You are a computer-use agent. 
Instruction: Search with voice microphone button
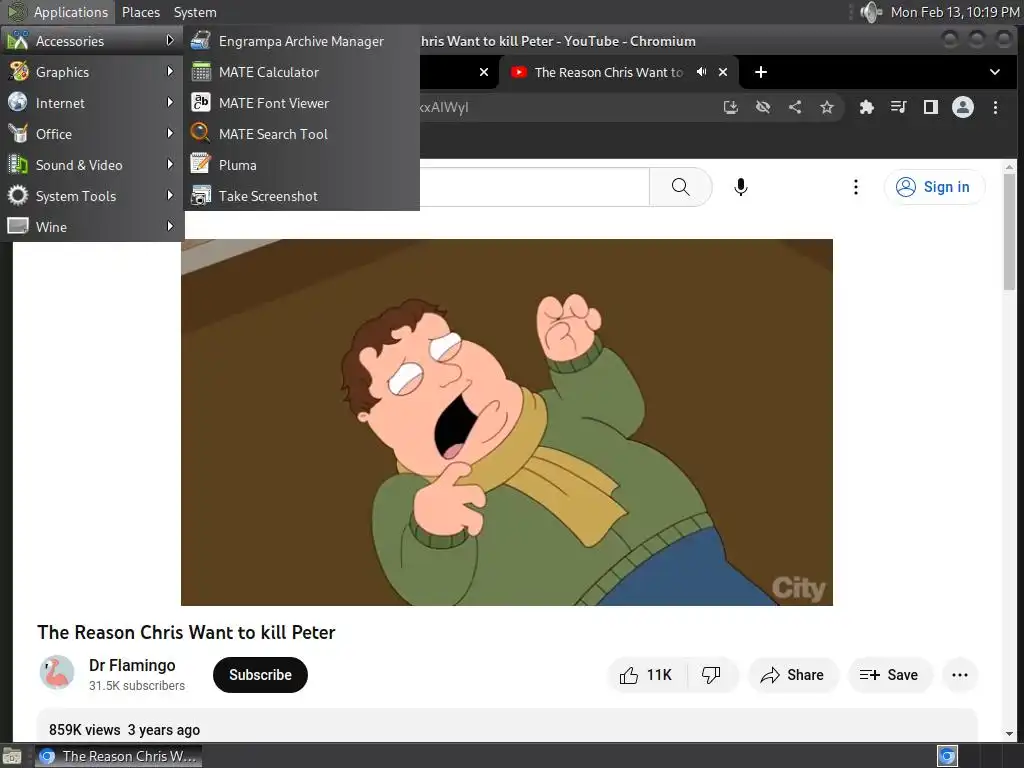[x=741, y=187]
